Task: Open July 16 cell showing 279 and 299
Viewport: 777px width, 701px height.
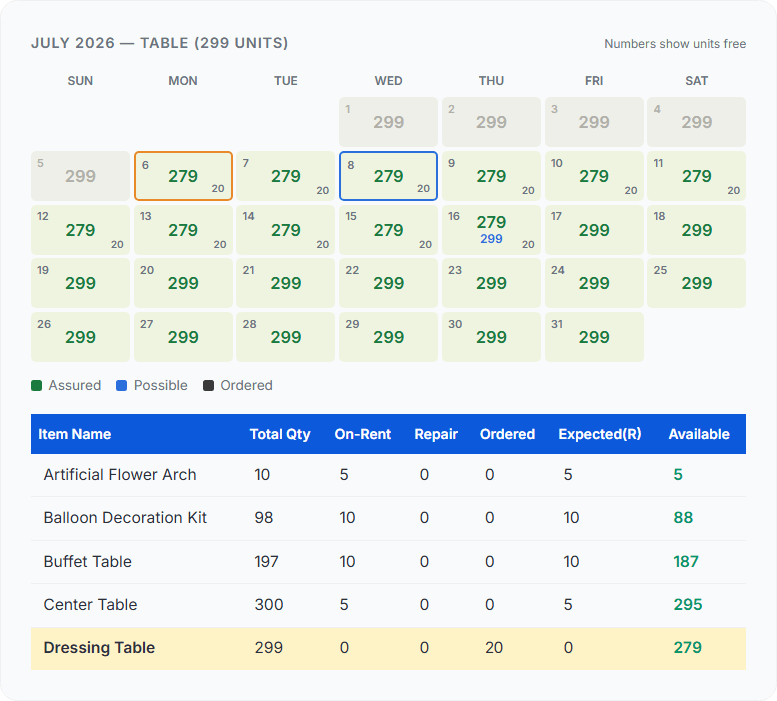Action: (x=491, y=230)
